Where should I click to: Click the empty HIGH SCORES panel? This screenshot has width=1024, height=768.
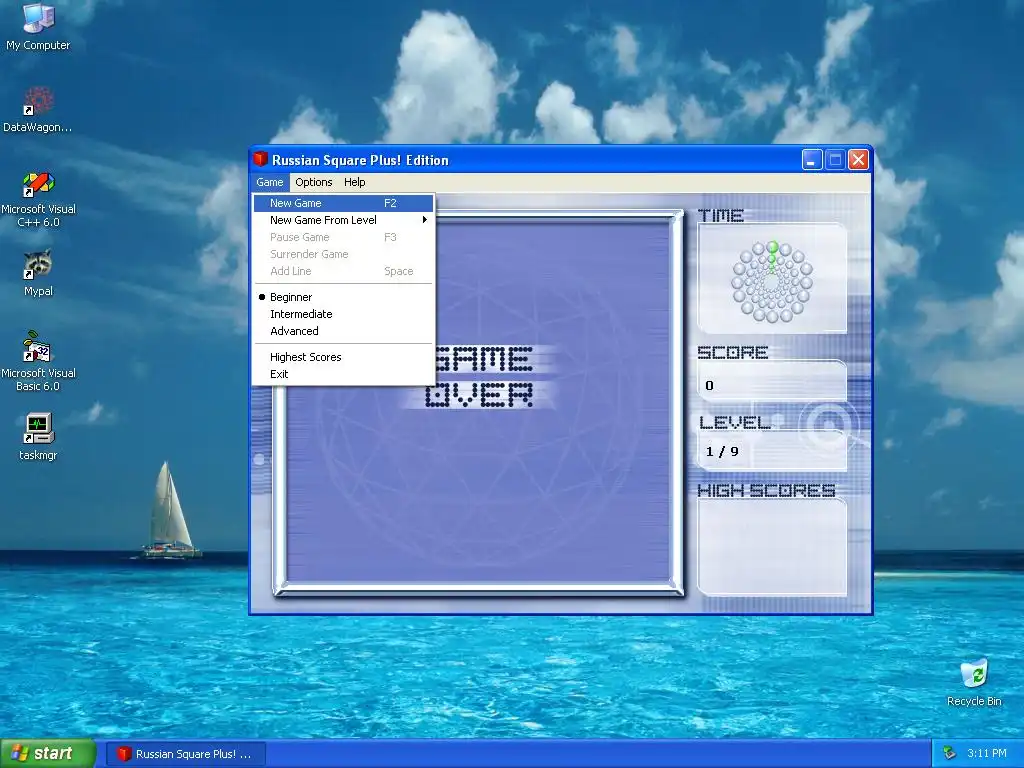[773, 547]
